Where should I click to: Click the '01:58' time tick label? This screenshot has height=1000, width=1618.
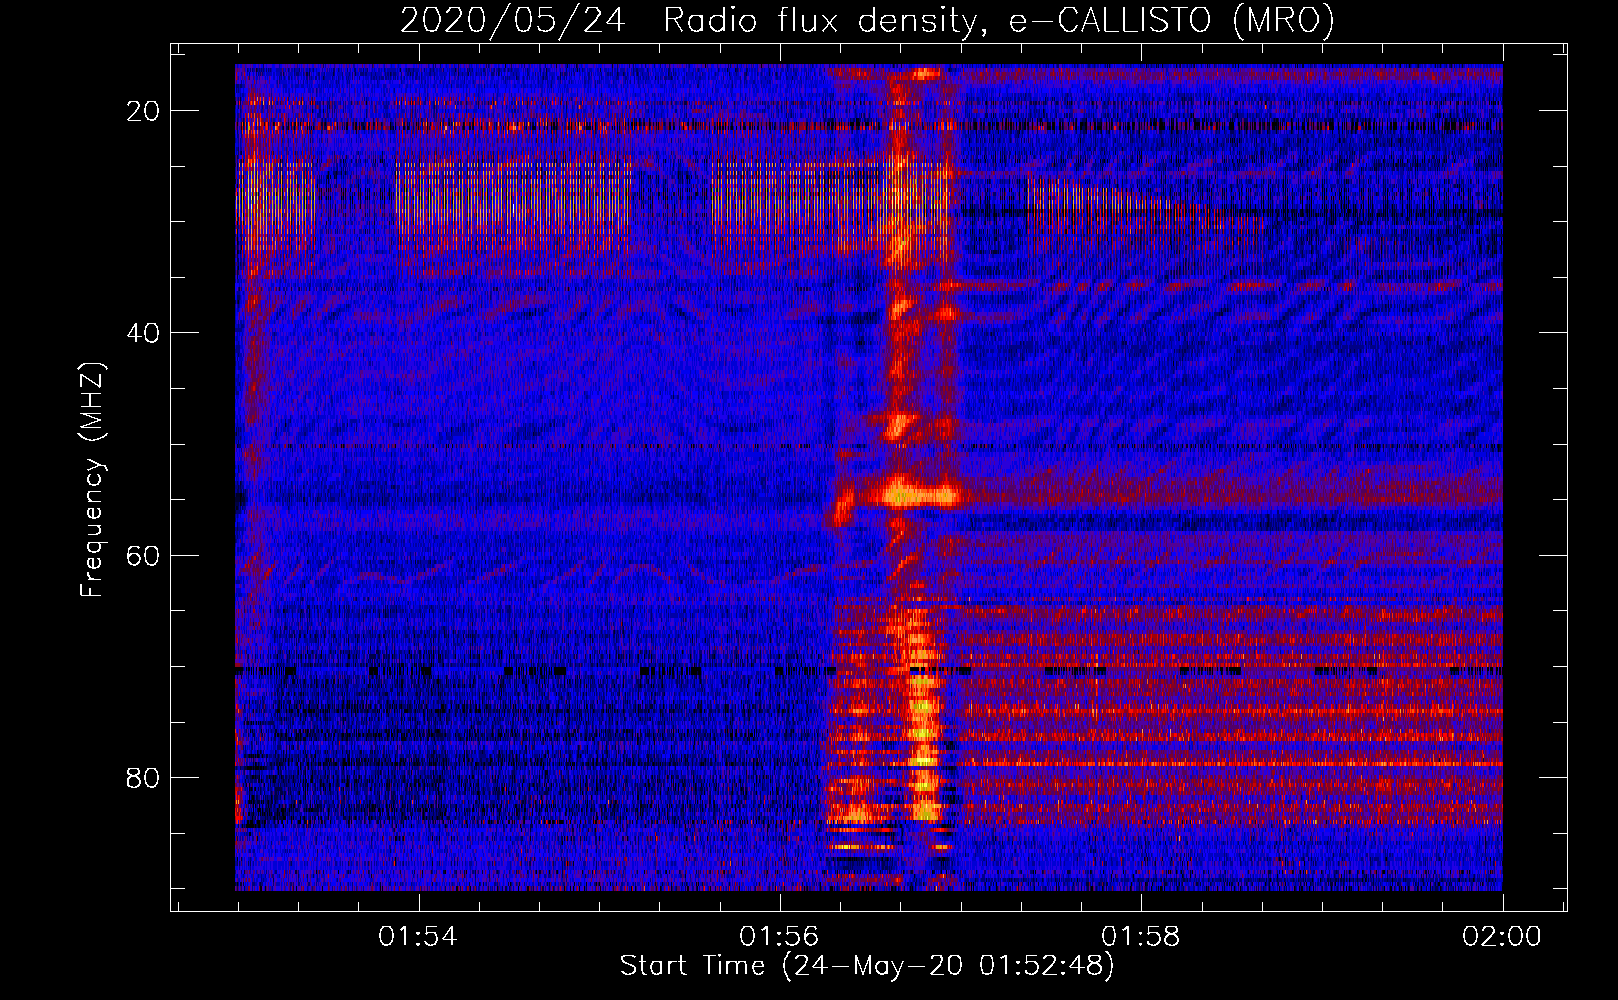(x=1141, y=937)
